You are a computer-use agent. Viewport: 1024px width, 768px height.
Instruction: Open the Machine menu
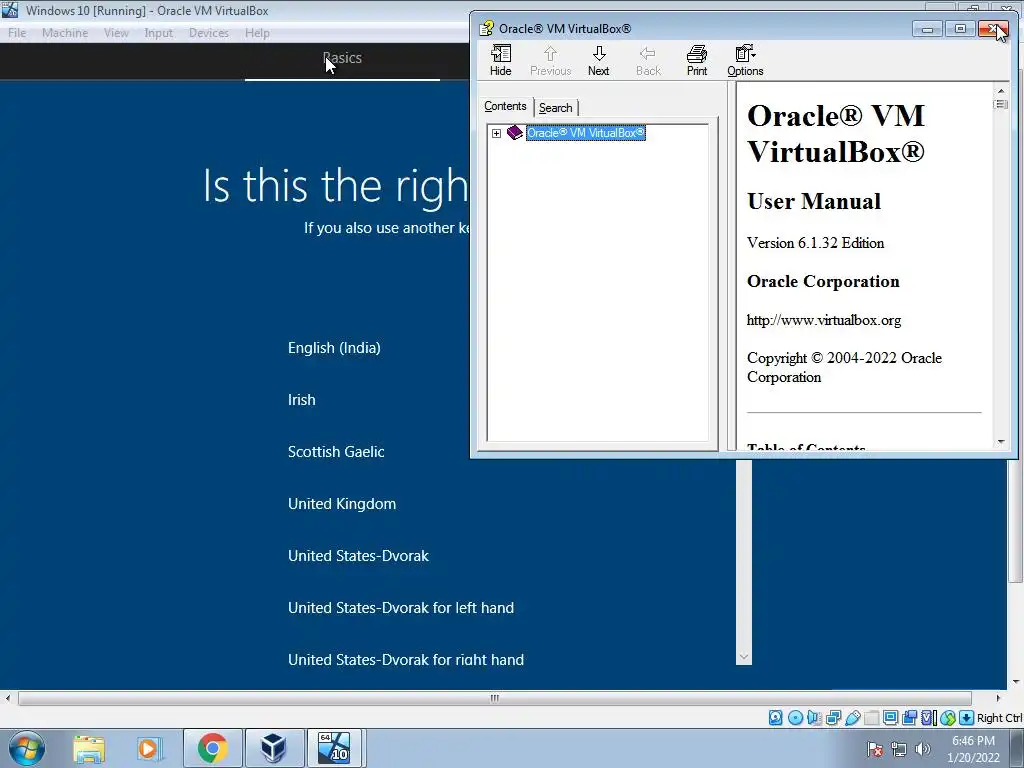click(x=65, y=33)
